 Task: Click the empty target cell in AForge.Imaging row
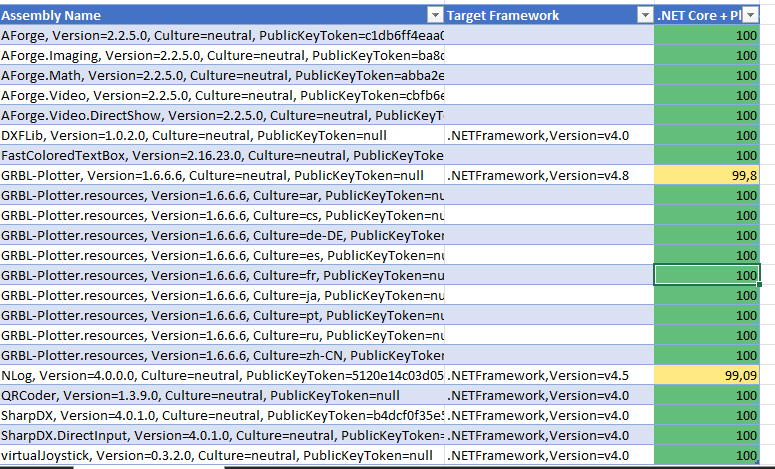click(549, 55)
